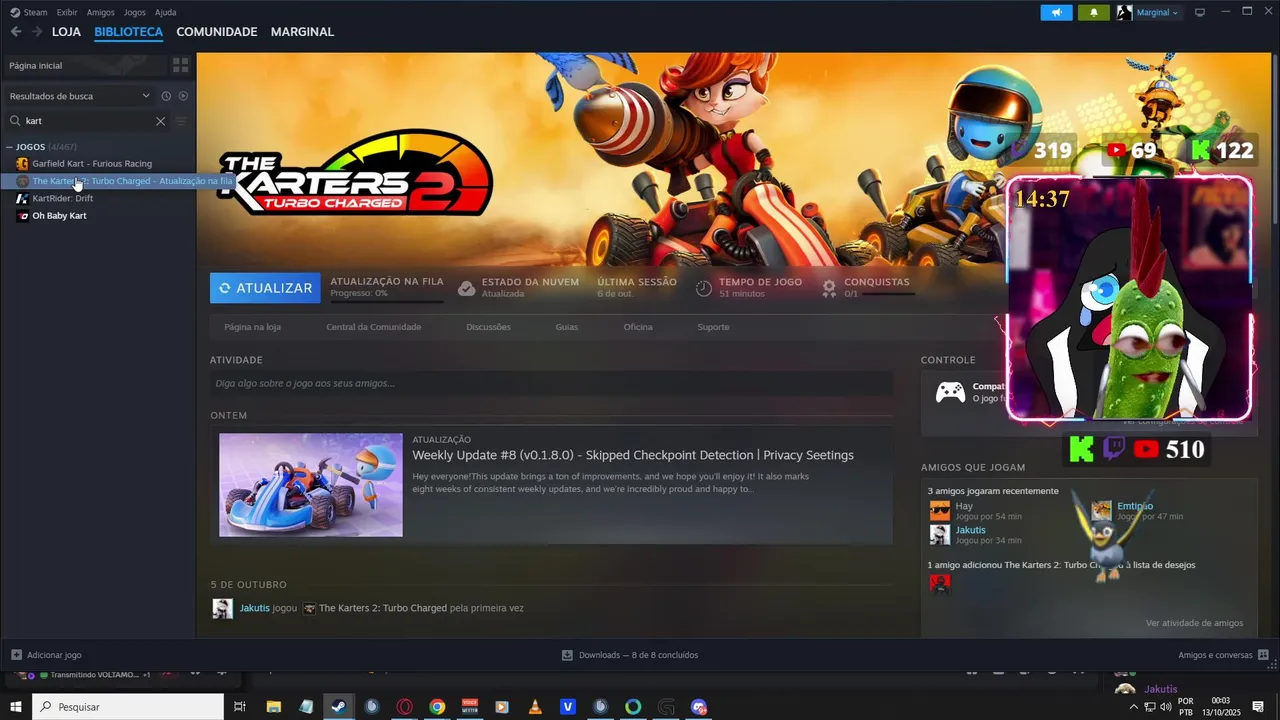Screen dimensions: 1280x720
Task: Open the Oficina tab
Action: (x=638, y=327)
